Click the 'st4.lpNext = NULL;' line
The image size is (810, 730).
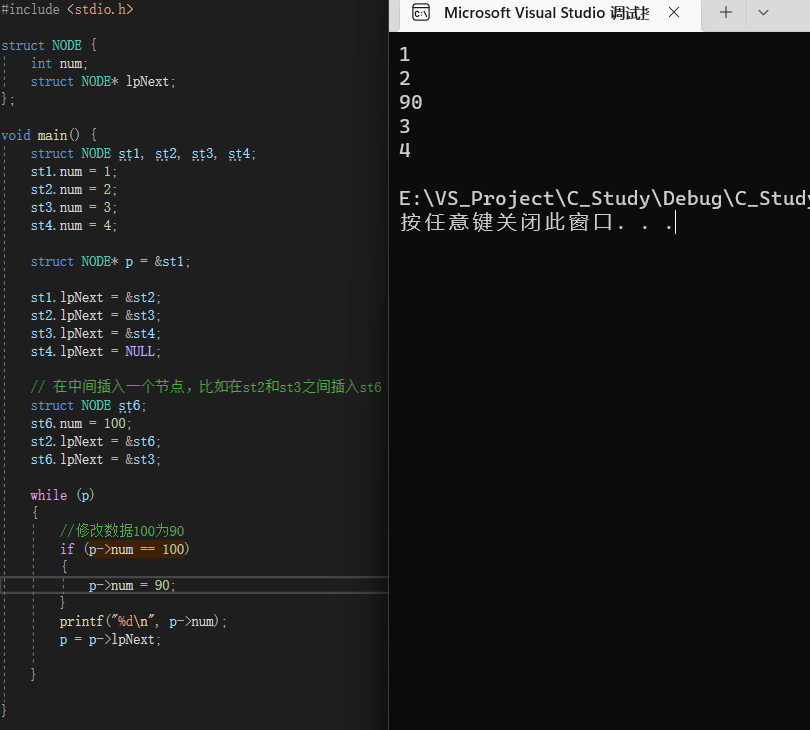coord(96,351)
